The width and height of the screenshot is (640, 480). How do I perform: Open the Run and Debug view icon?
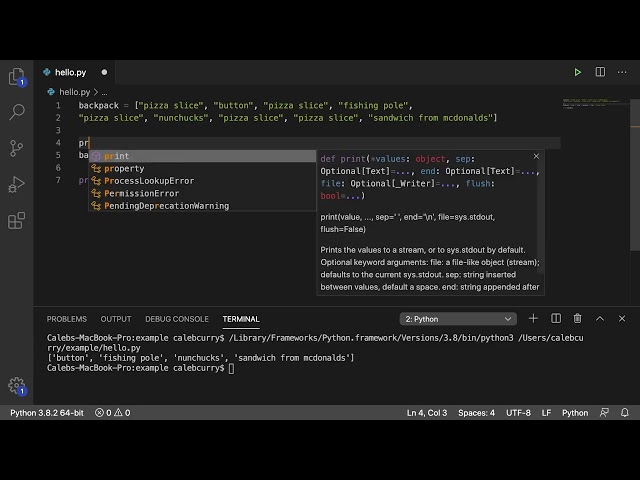click(17, 184)
